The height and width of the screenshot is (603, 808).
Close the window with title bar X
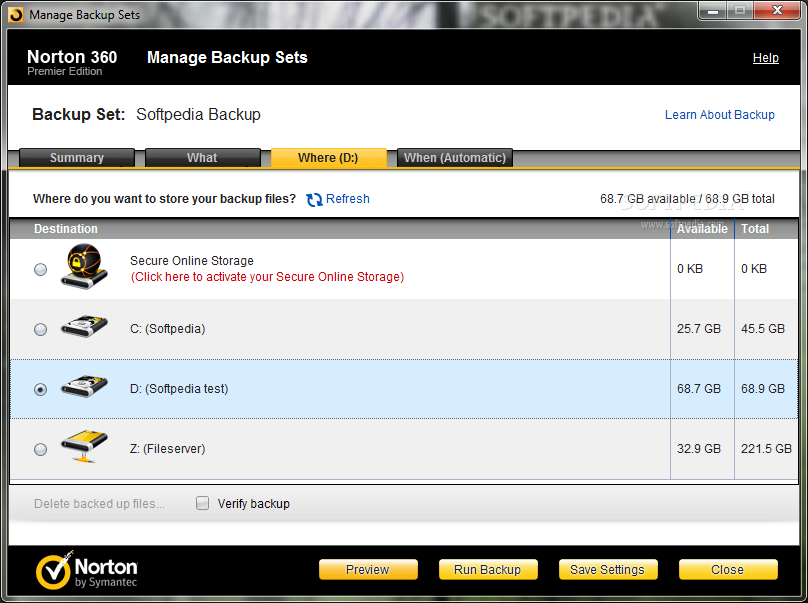[778, 11]
